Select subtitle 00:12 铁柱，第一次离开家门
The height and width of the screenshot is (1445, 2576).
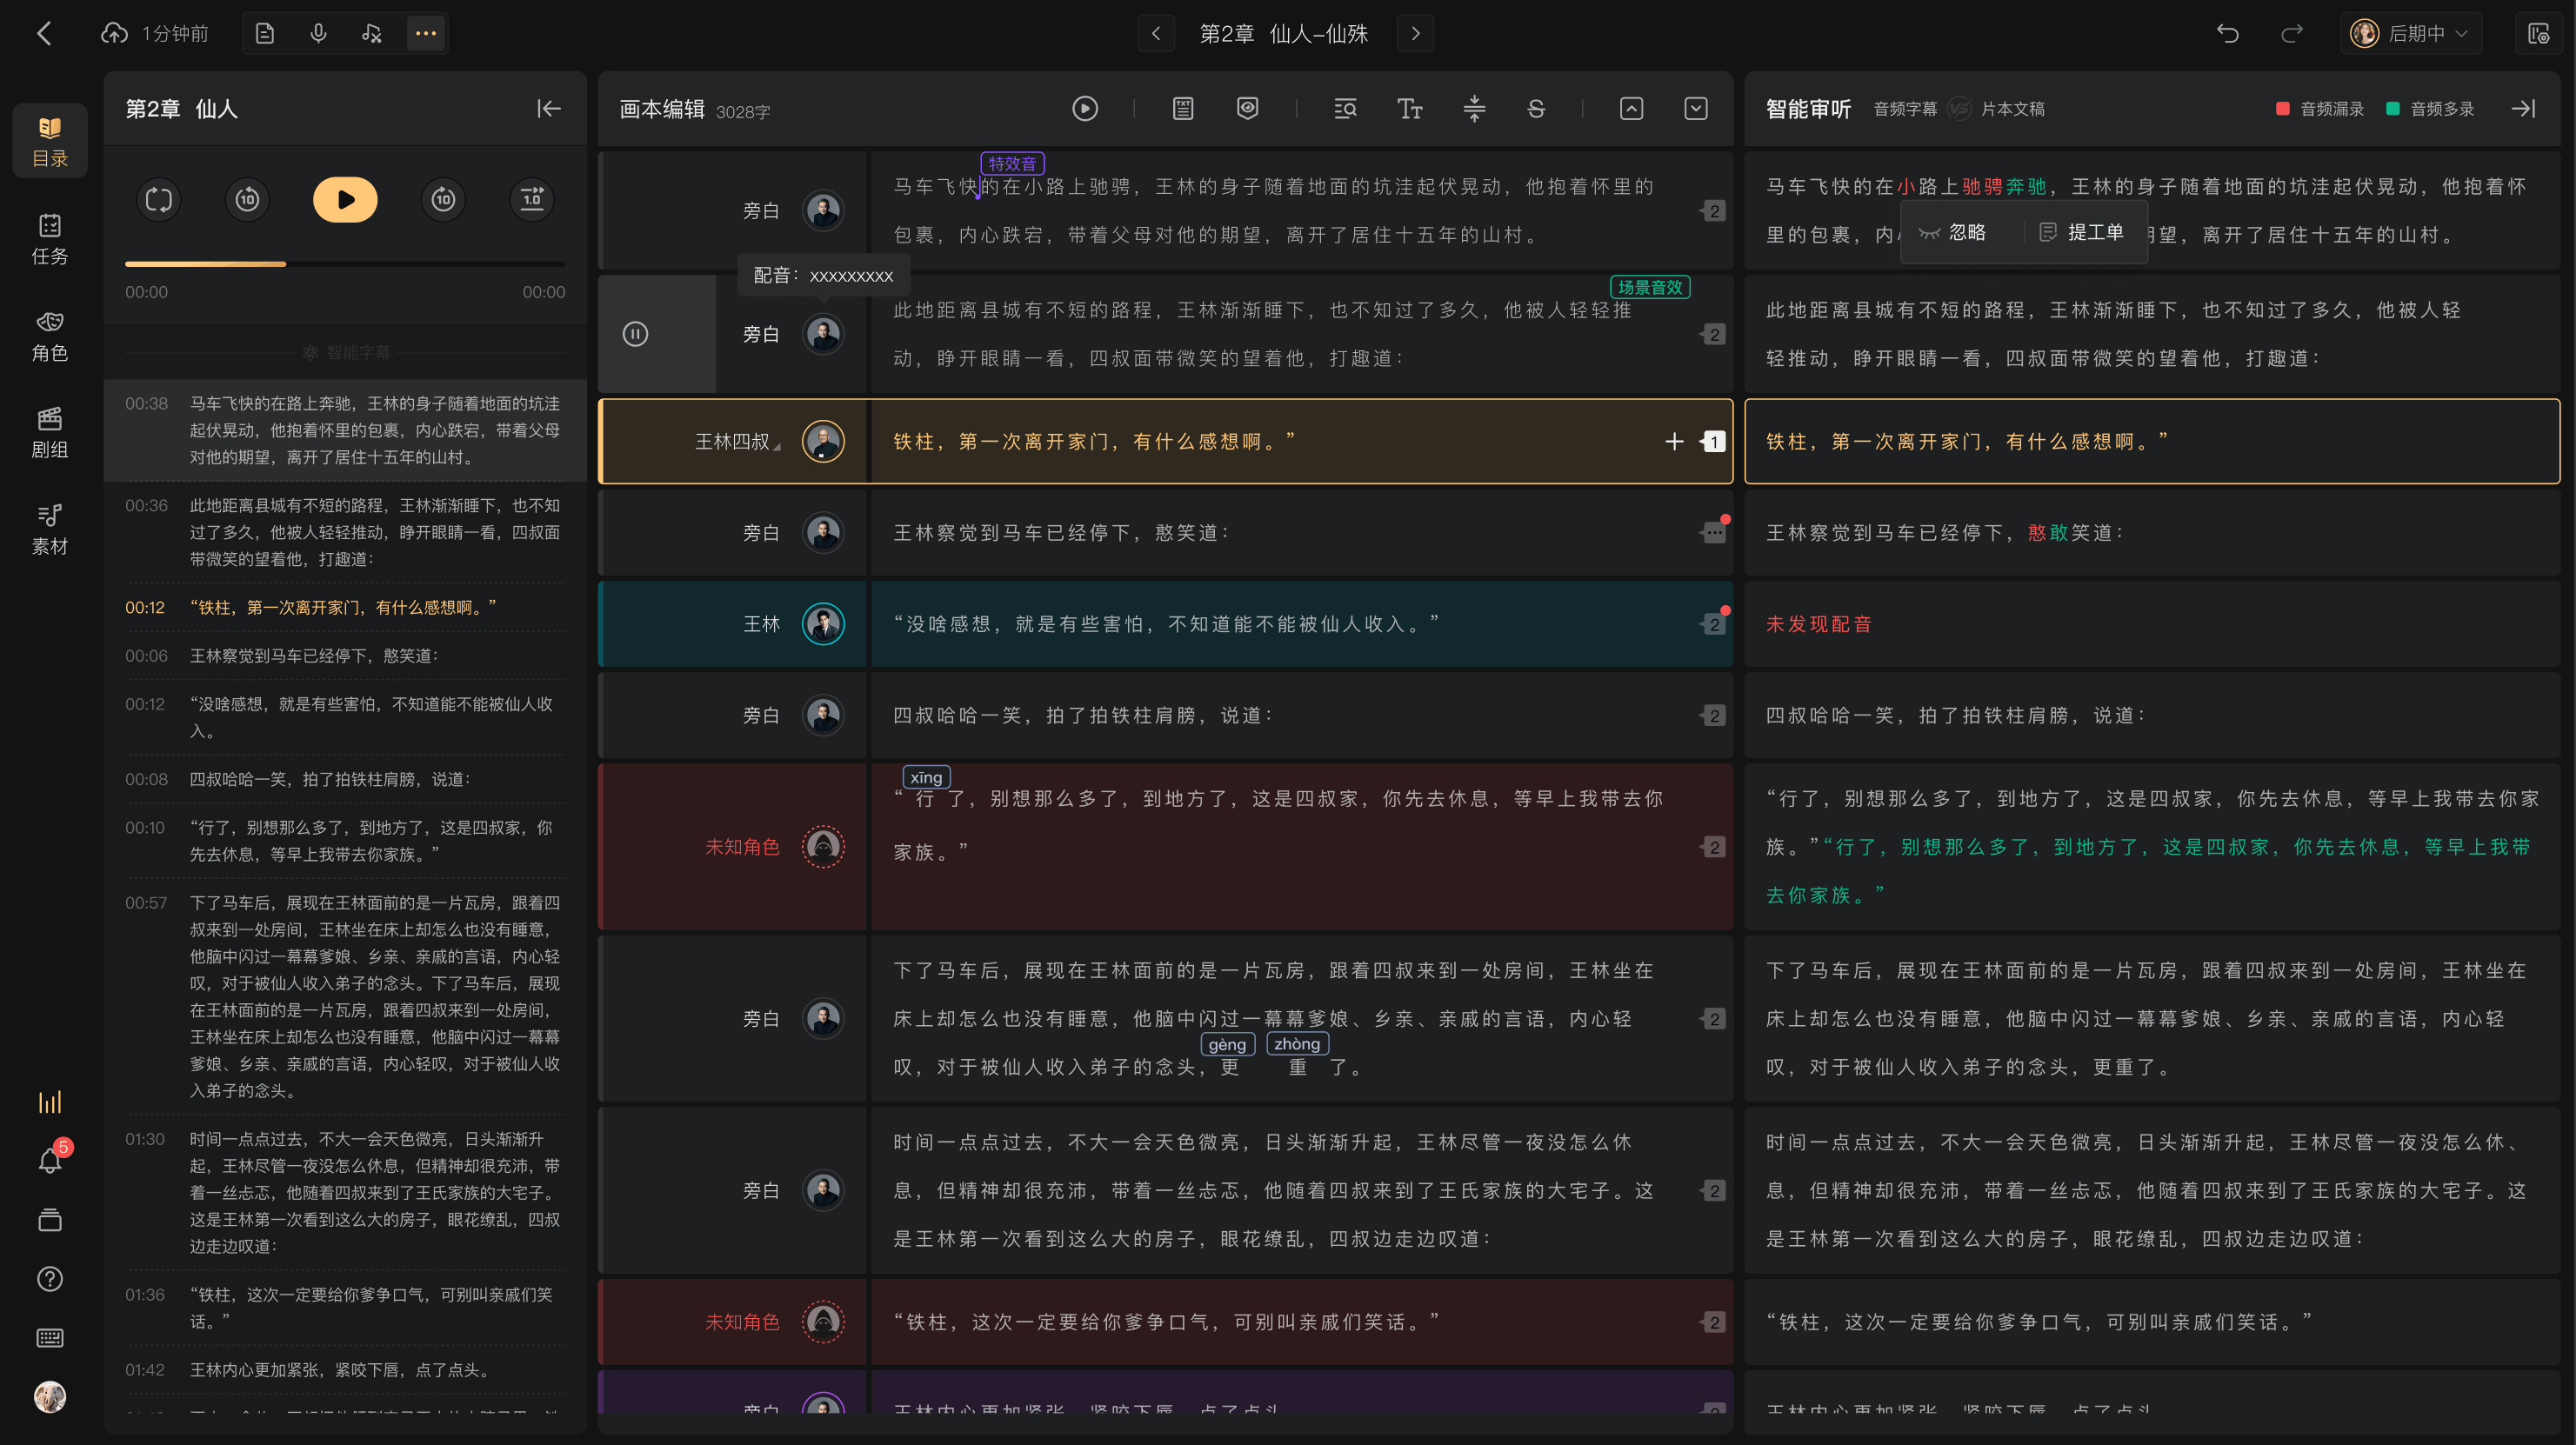tap(345, 607)
